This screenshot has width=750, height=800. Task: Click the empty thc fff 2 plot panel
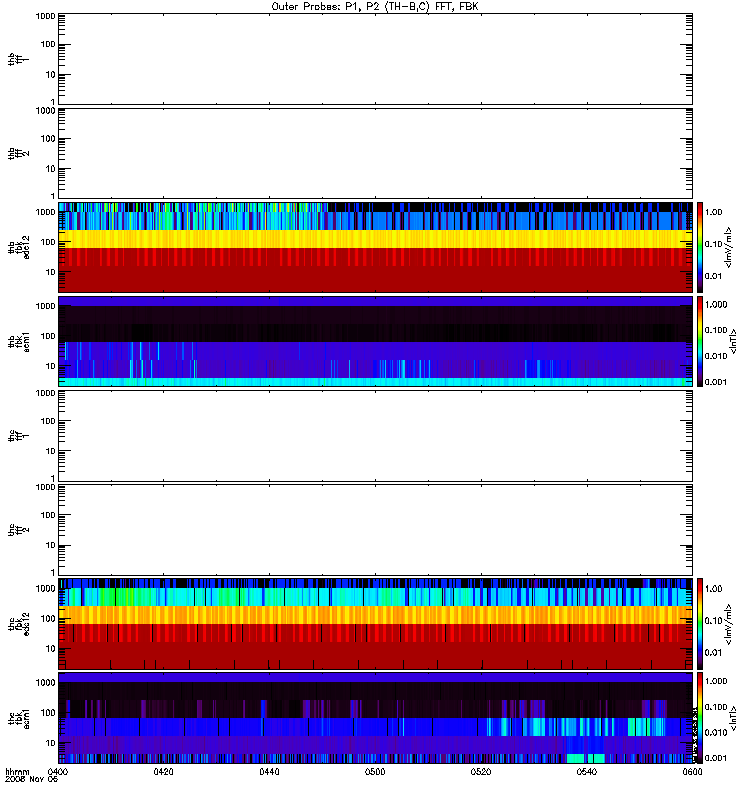(375, 530)
